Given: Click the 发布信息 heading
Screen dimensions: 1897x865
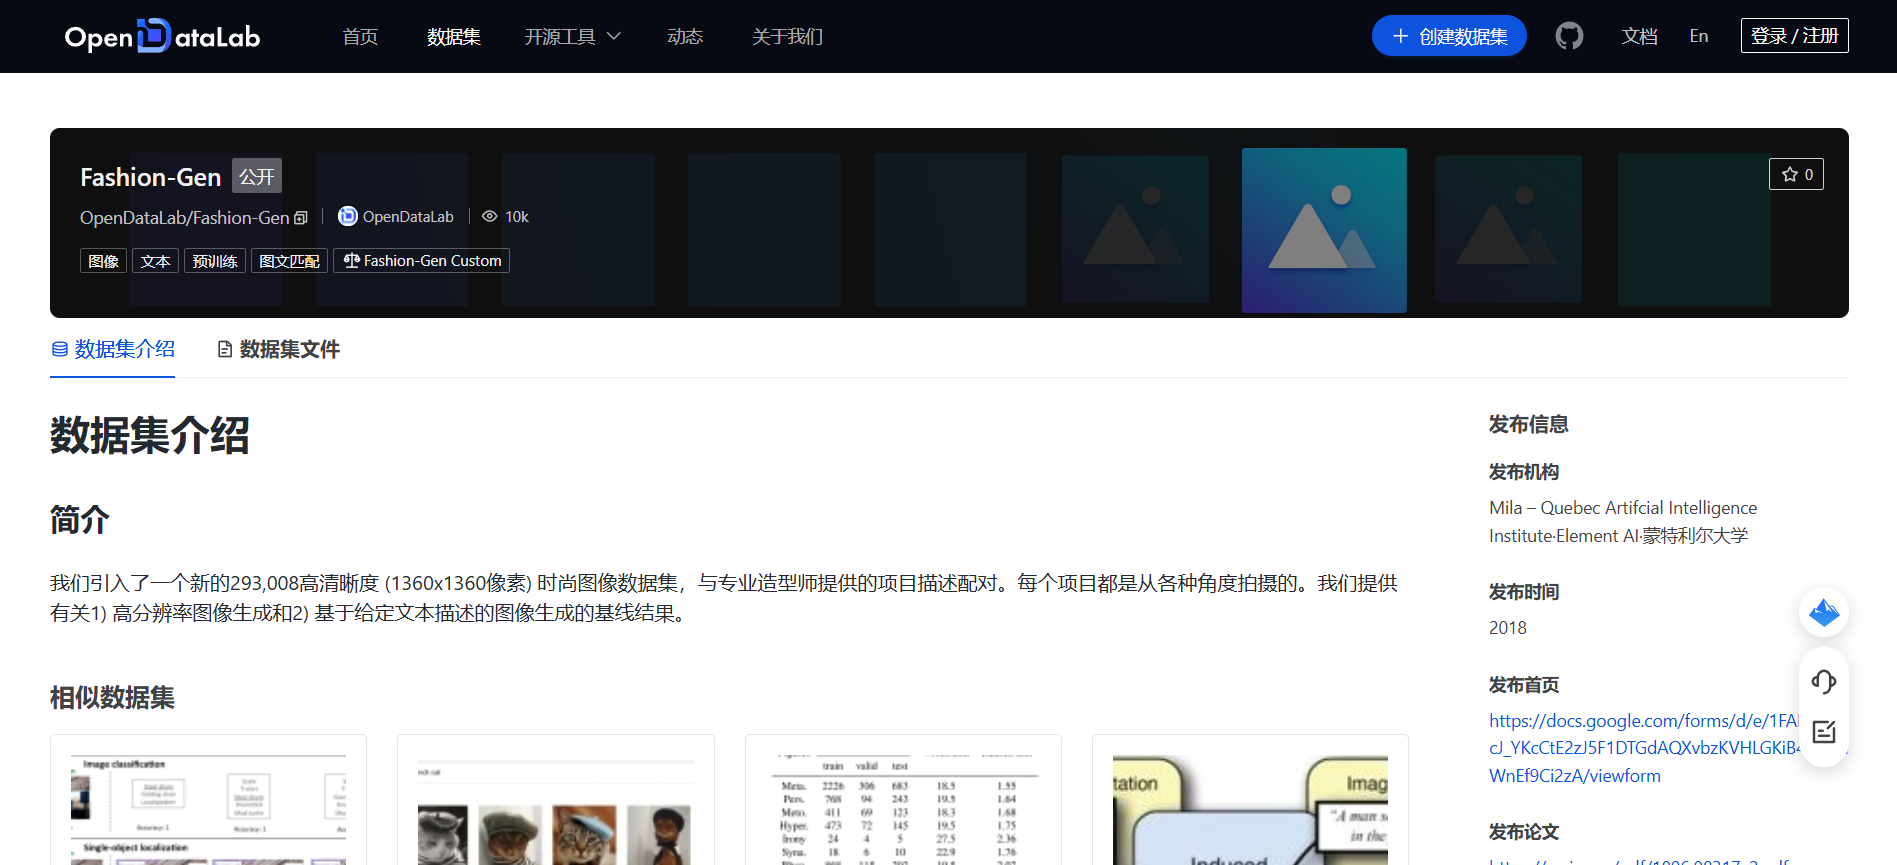Looking at the screenshot, I should [x=1528, y=424].
